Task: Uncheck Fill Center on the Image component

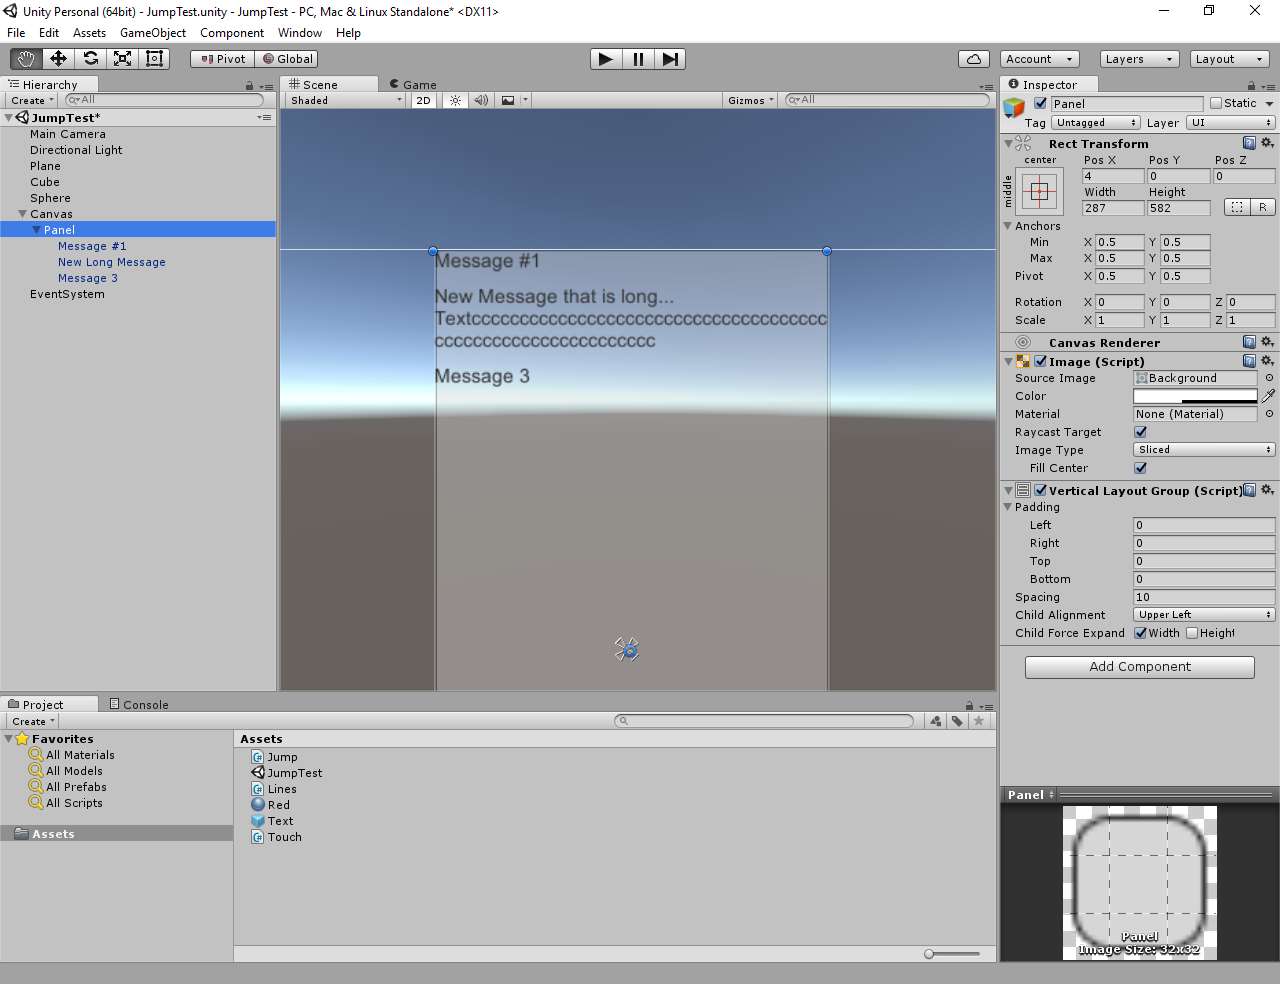Action: [1140, 468]
